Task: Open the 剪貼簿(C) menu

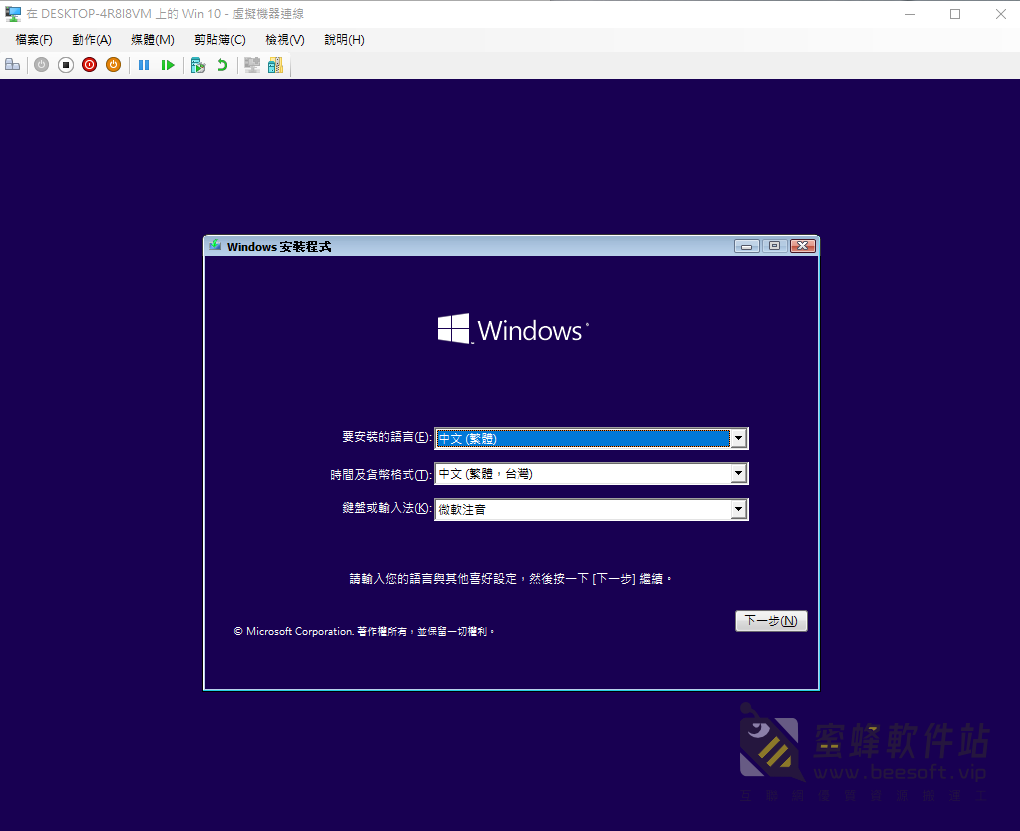Action: pos(220,40)
